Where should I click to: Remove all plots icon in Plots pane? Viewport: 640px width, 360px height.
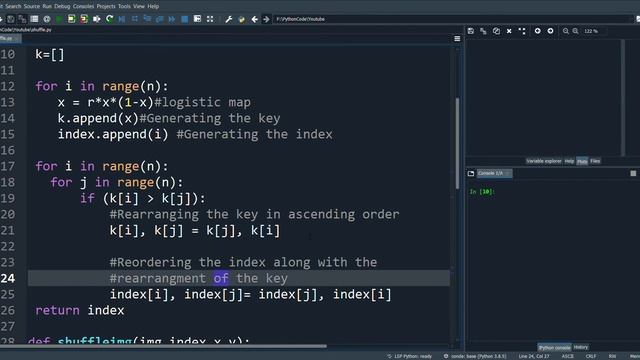click(522, 31)
